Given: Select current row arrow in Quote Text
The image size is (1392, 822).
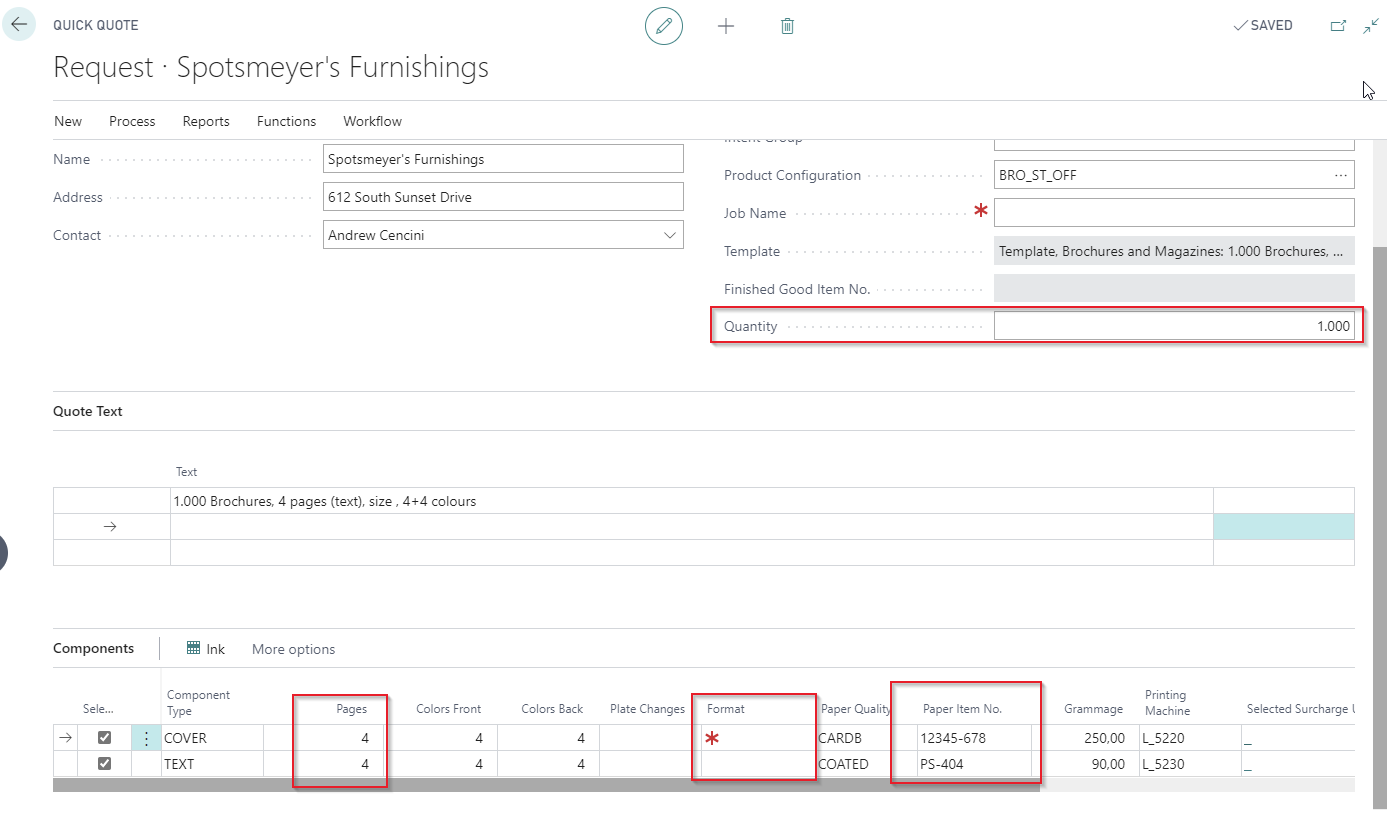Looking at the screenshot, I should (x=110, y=527).
